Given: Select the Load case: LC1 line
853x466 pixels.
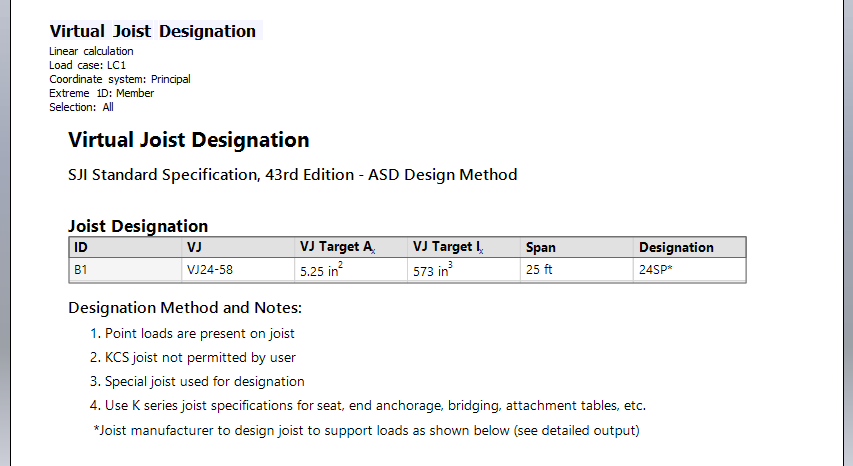Looking at the screenshot, I should pyautogui.click(x=88, y=65).
